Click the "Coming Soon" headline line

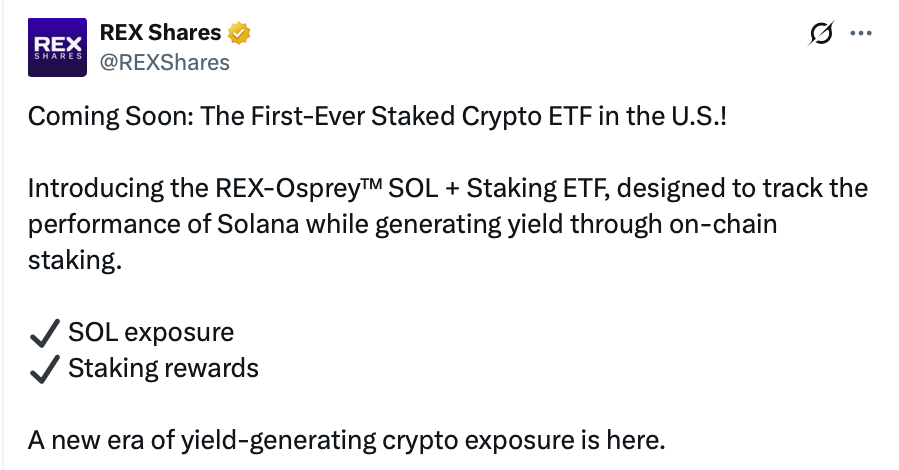377,116
